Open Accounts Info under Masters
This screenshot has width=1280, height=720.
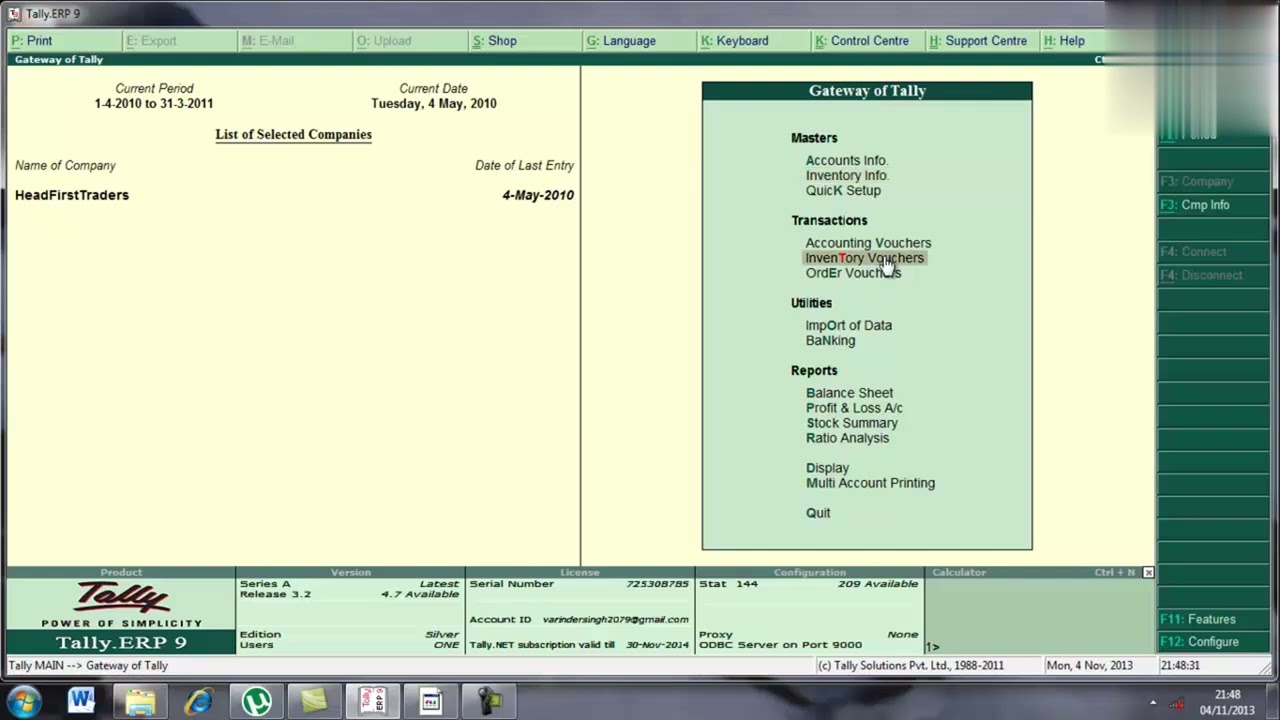coord(847,160)
